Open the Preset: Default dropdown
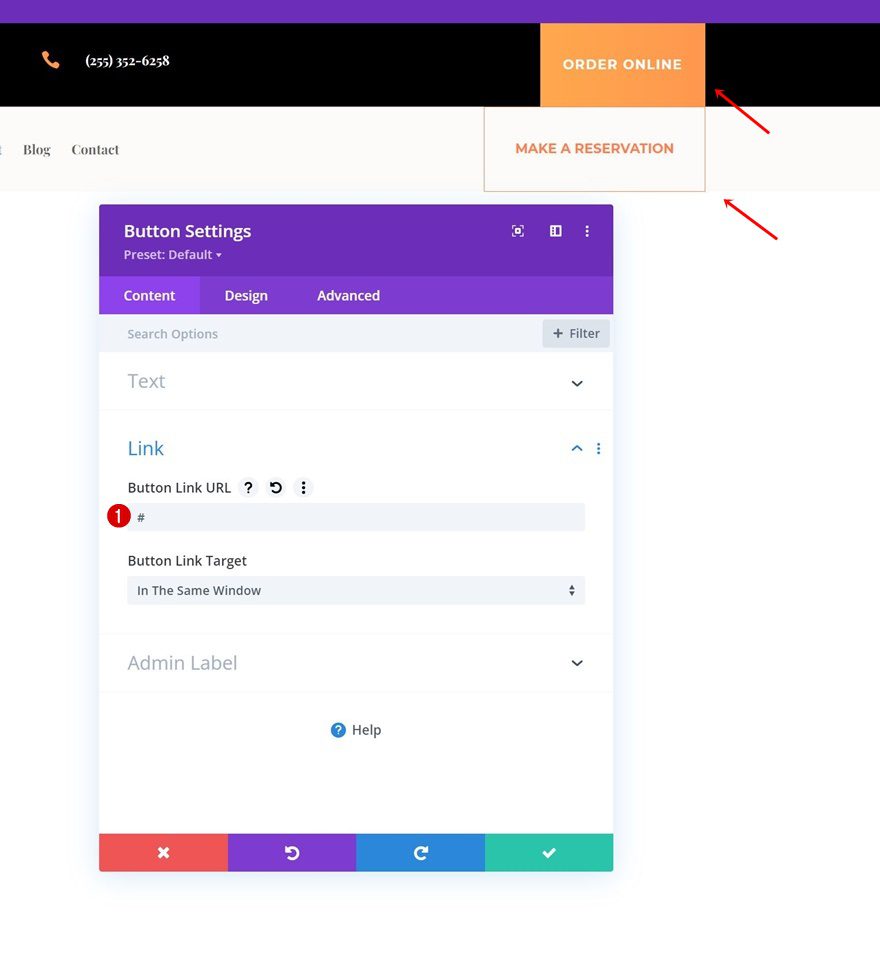This screenshot has height=960, width=880. 173,255
